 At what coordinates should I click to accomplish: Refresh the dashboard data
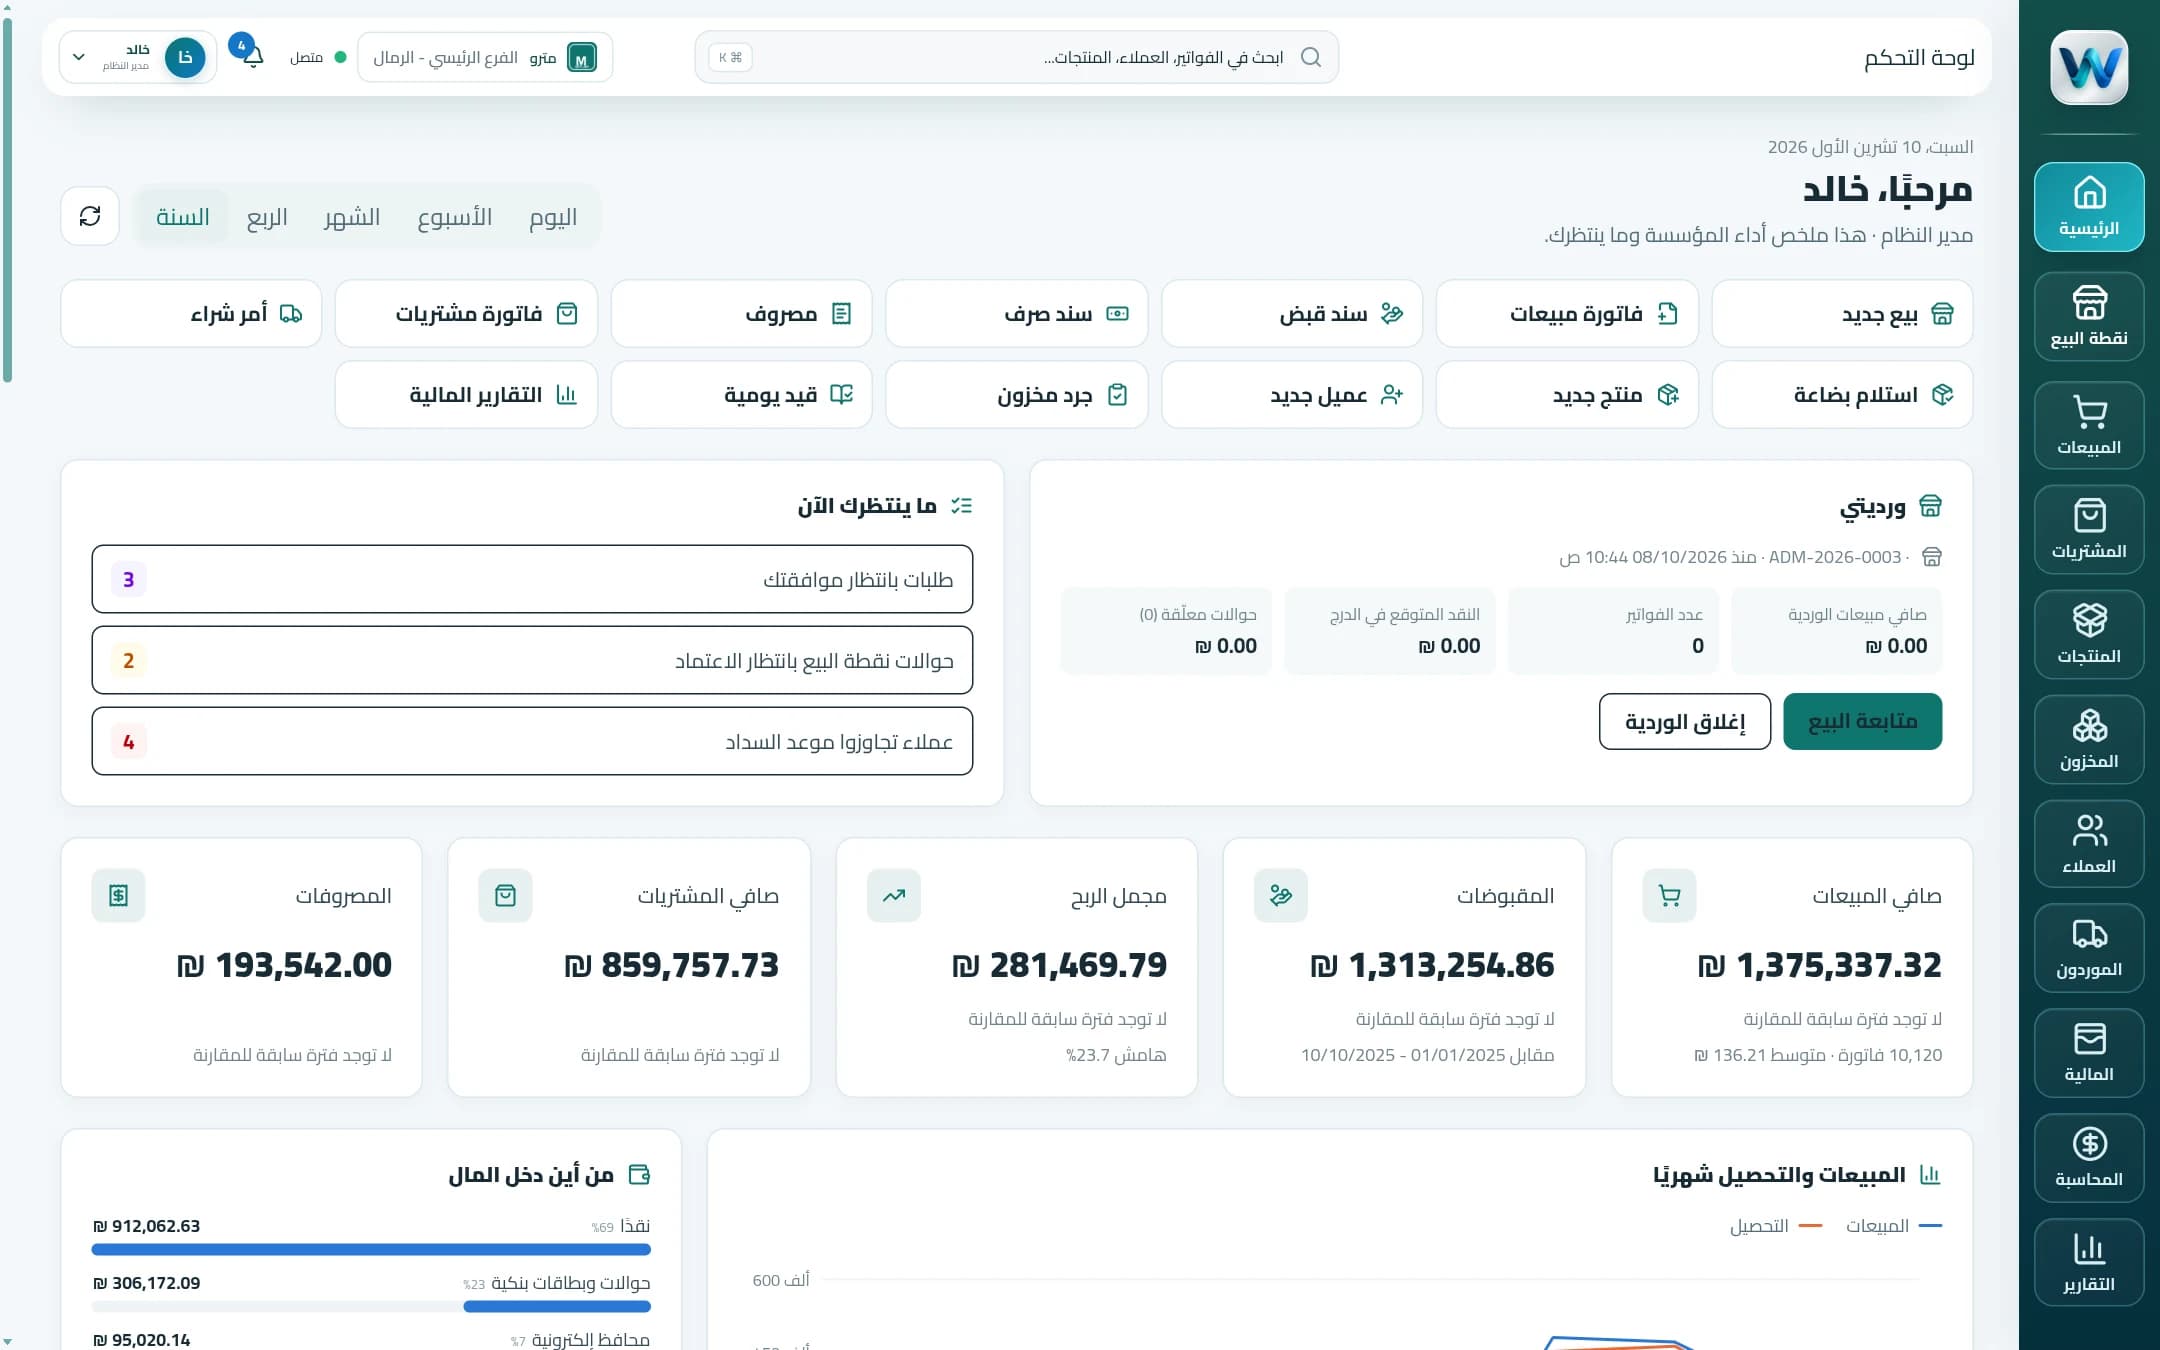coord(90,216)
